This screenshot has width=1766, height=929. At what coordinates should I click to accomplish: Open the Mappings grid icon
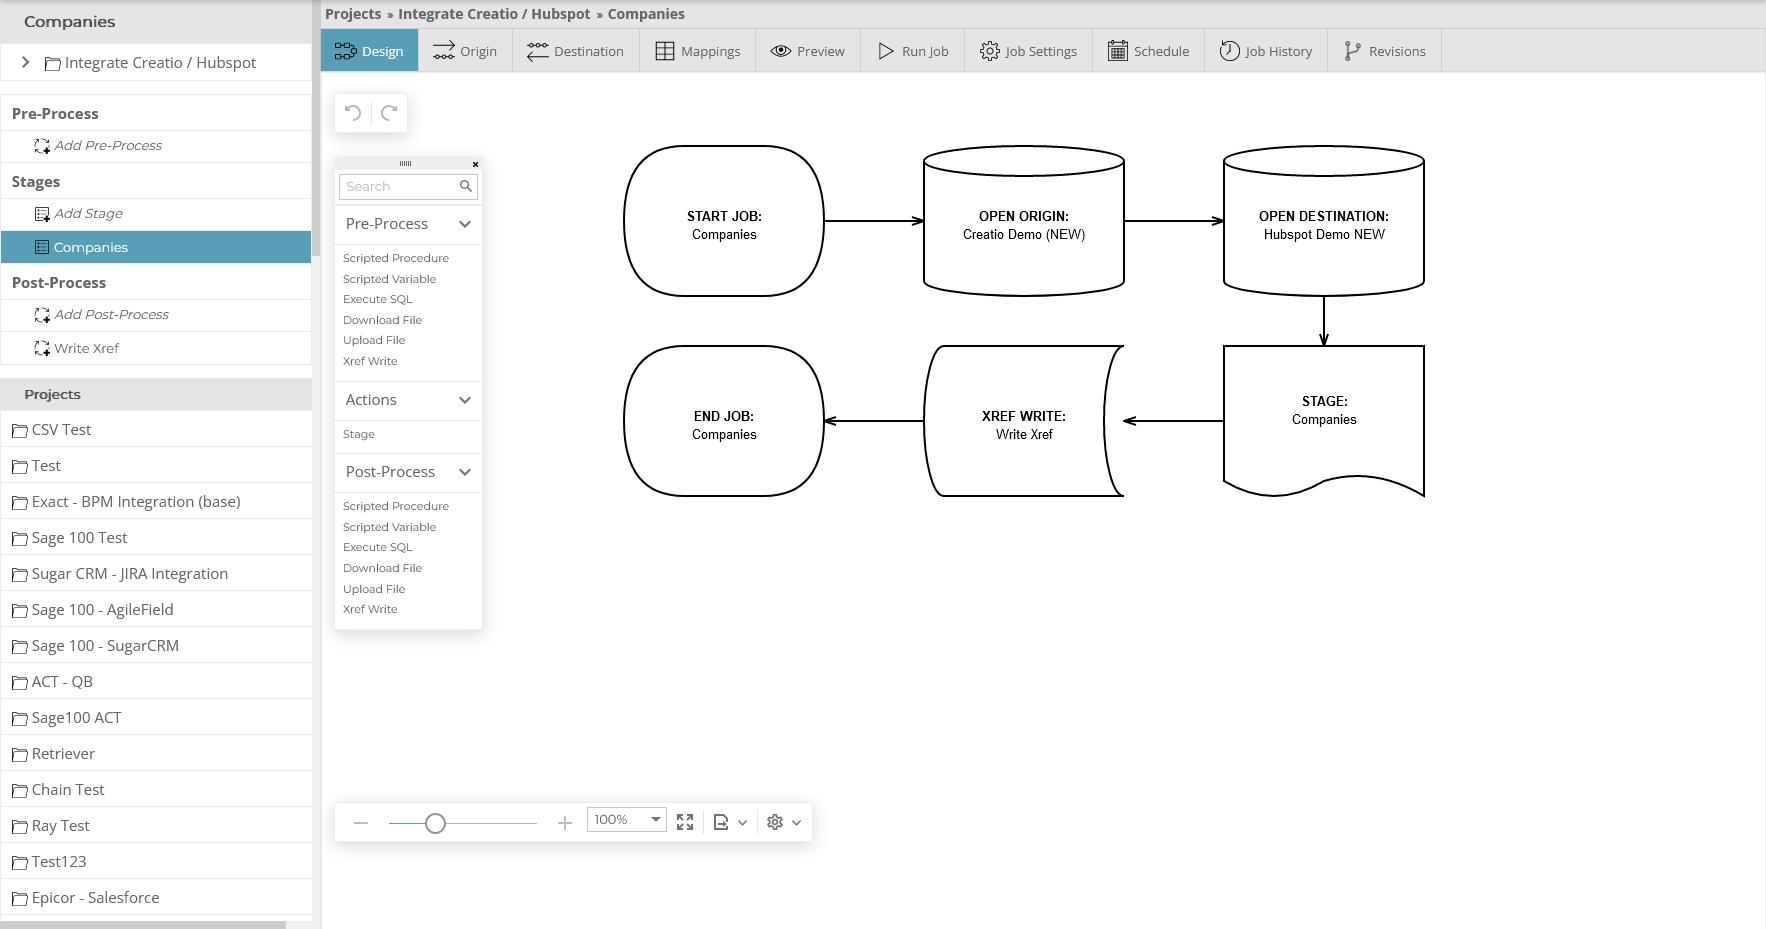point(664,50)
